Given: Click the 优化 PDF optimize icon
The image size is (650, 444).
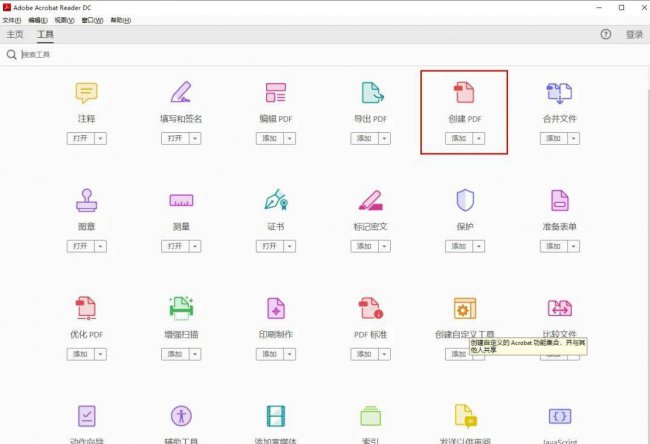Looking at the screenshot, I should [x=86, y=308].
